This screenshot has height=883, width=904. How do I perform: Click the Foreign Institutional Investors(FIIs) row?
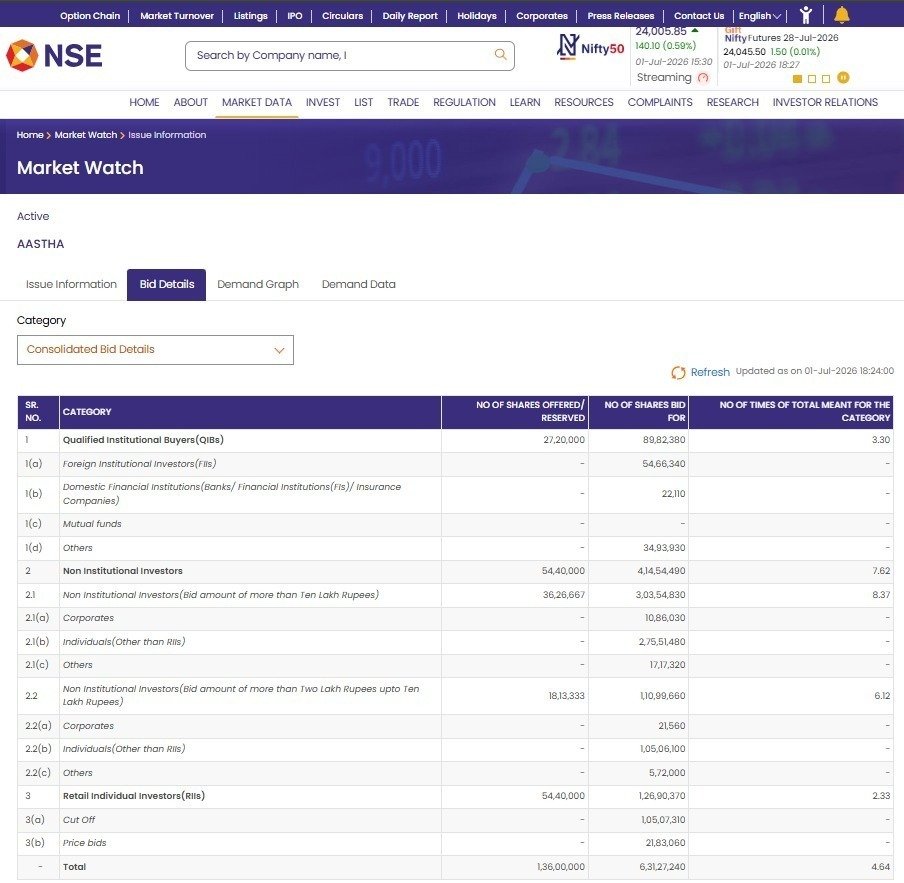click(x=455, y=464)
